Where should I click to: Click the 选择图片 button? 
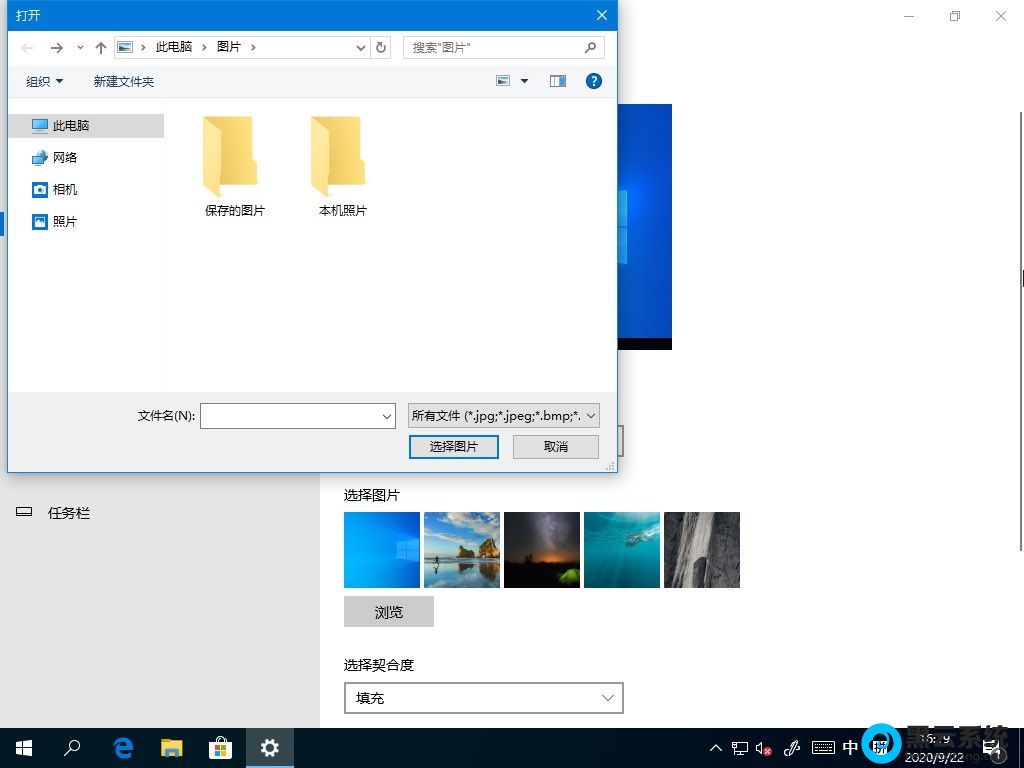click(453, 447)
